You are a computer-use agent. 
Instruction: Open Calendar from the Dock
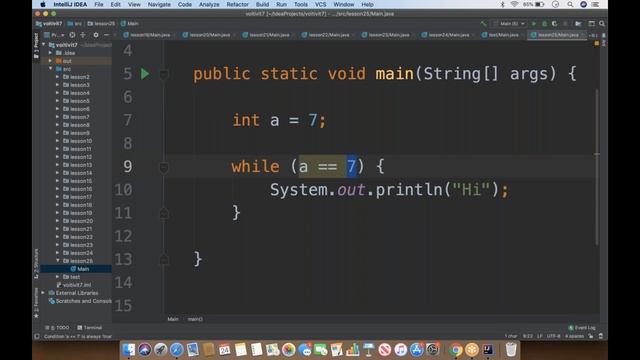(224, 350)
